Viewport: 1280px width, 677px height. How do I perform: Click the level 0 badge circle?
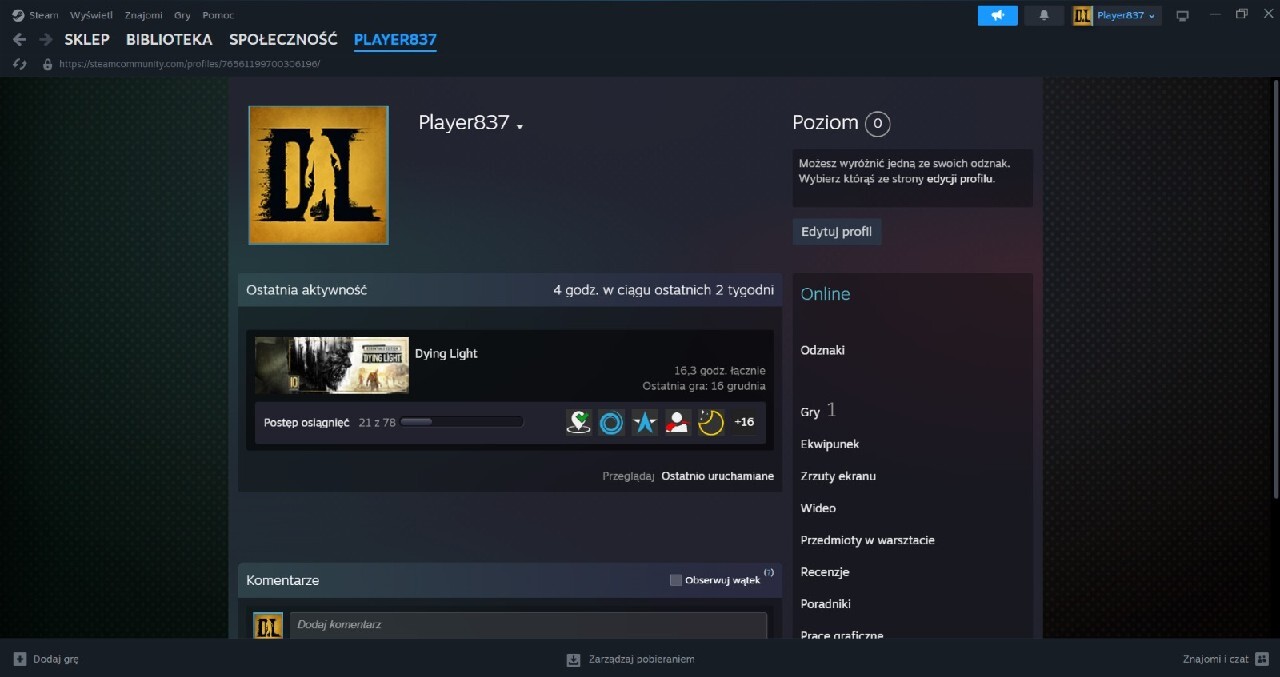pos(877,123)
